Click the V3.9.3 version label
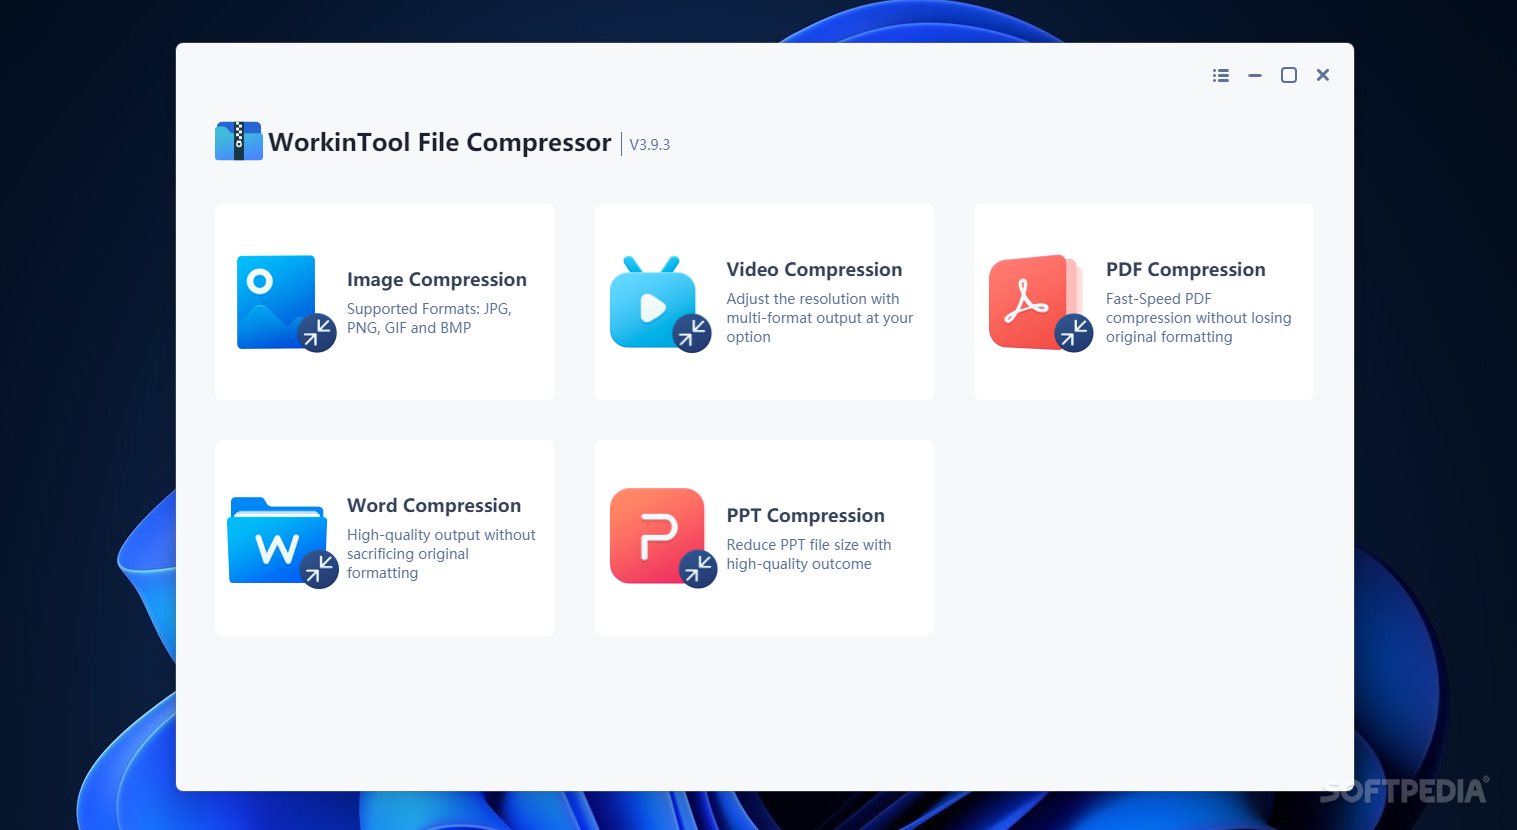This screenshot has width=1517, height=830. point(649,145)
